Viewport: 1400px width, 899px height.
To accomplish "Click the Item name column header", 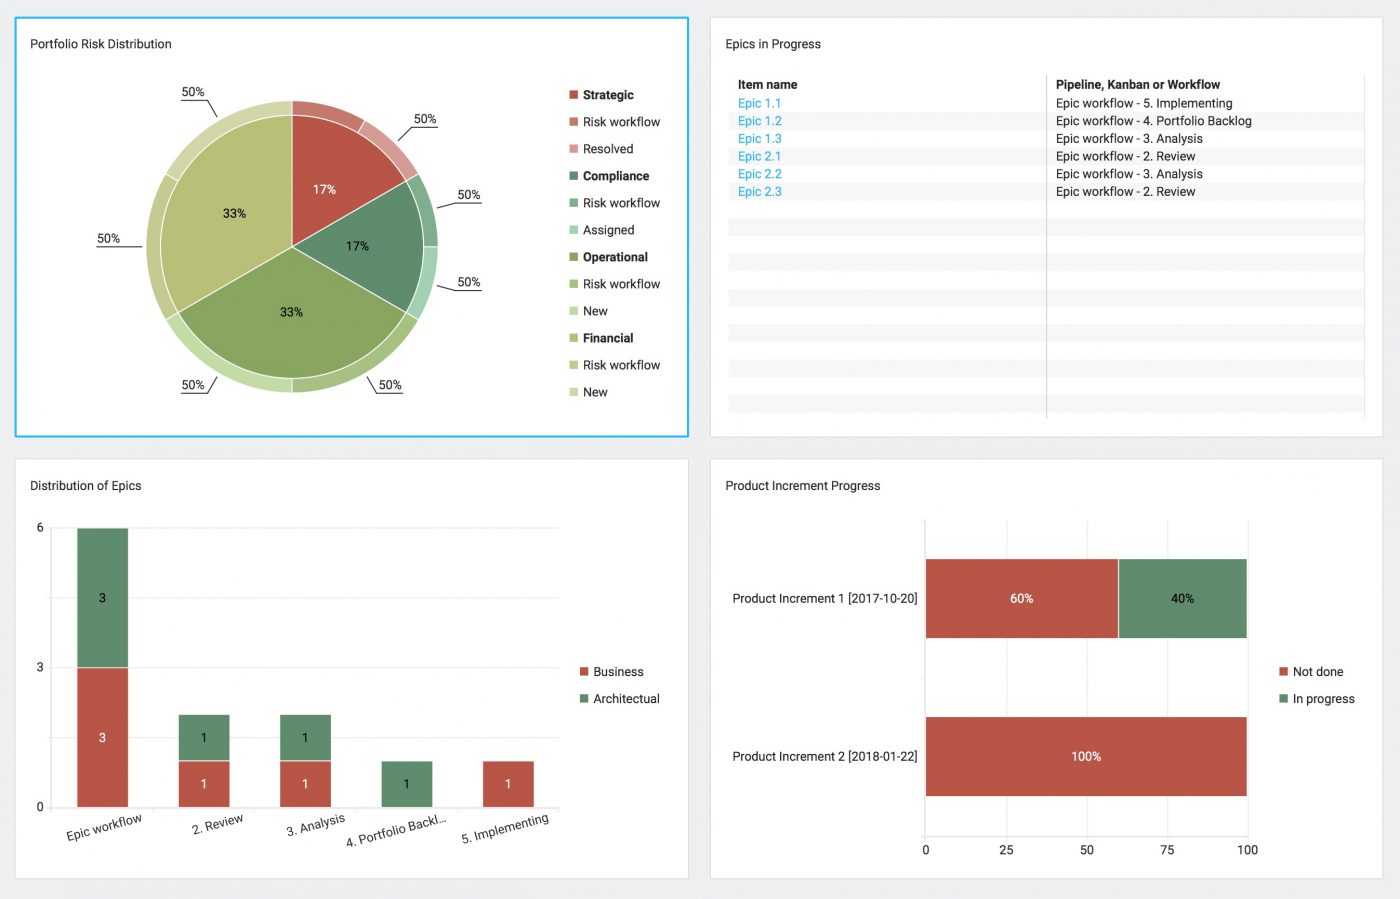I will point(767,85).
